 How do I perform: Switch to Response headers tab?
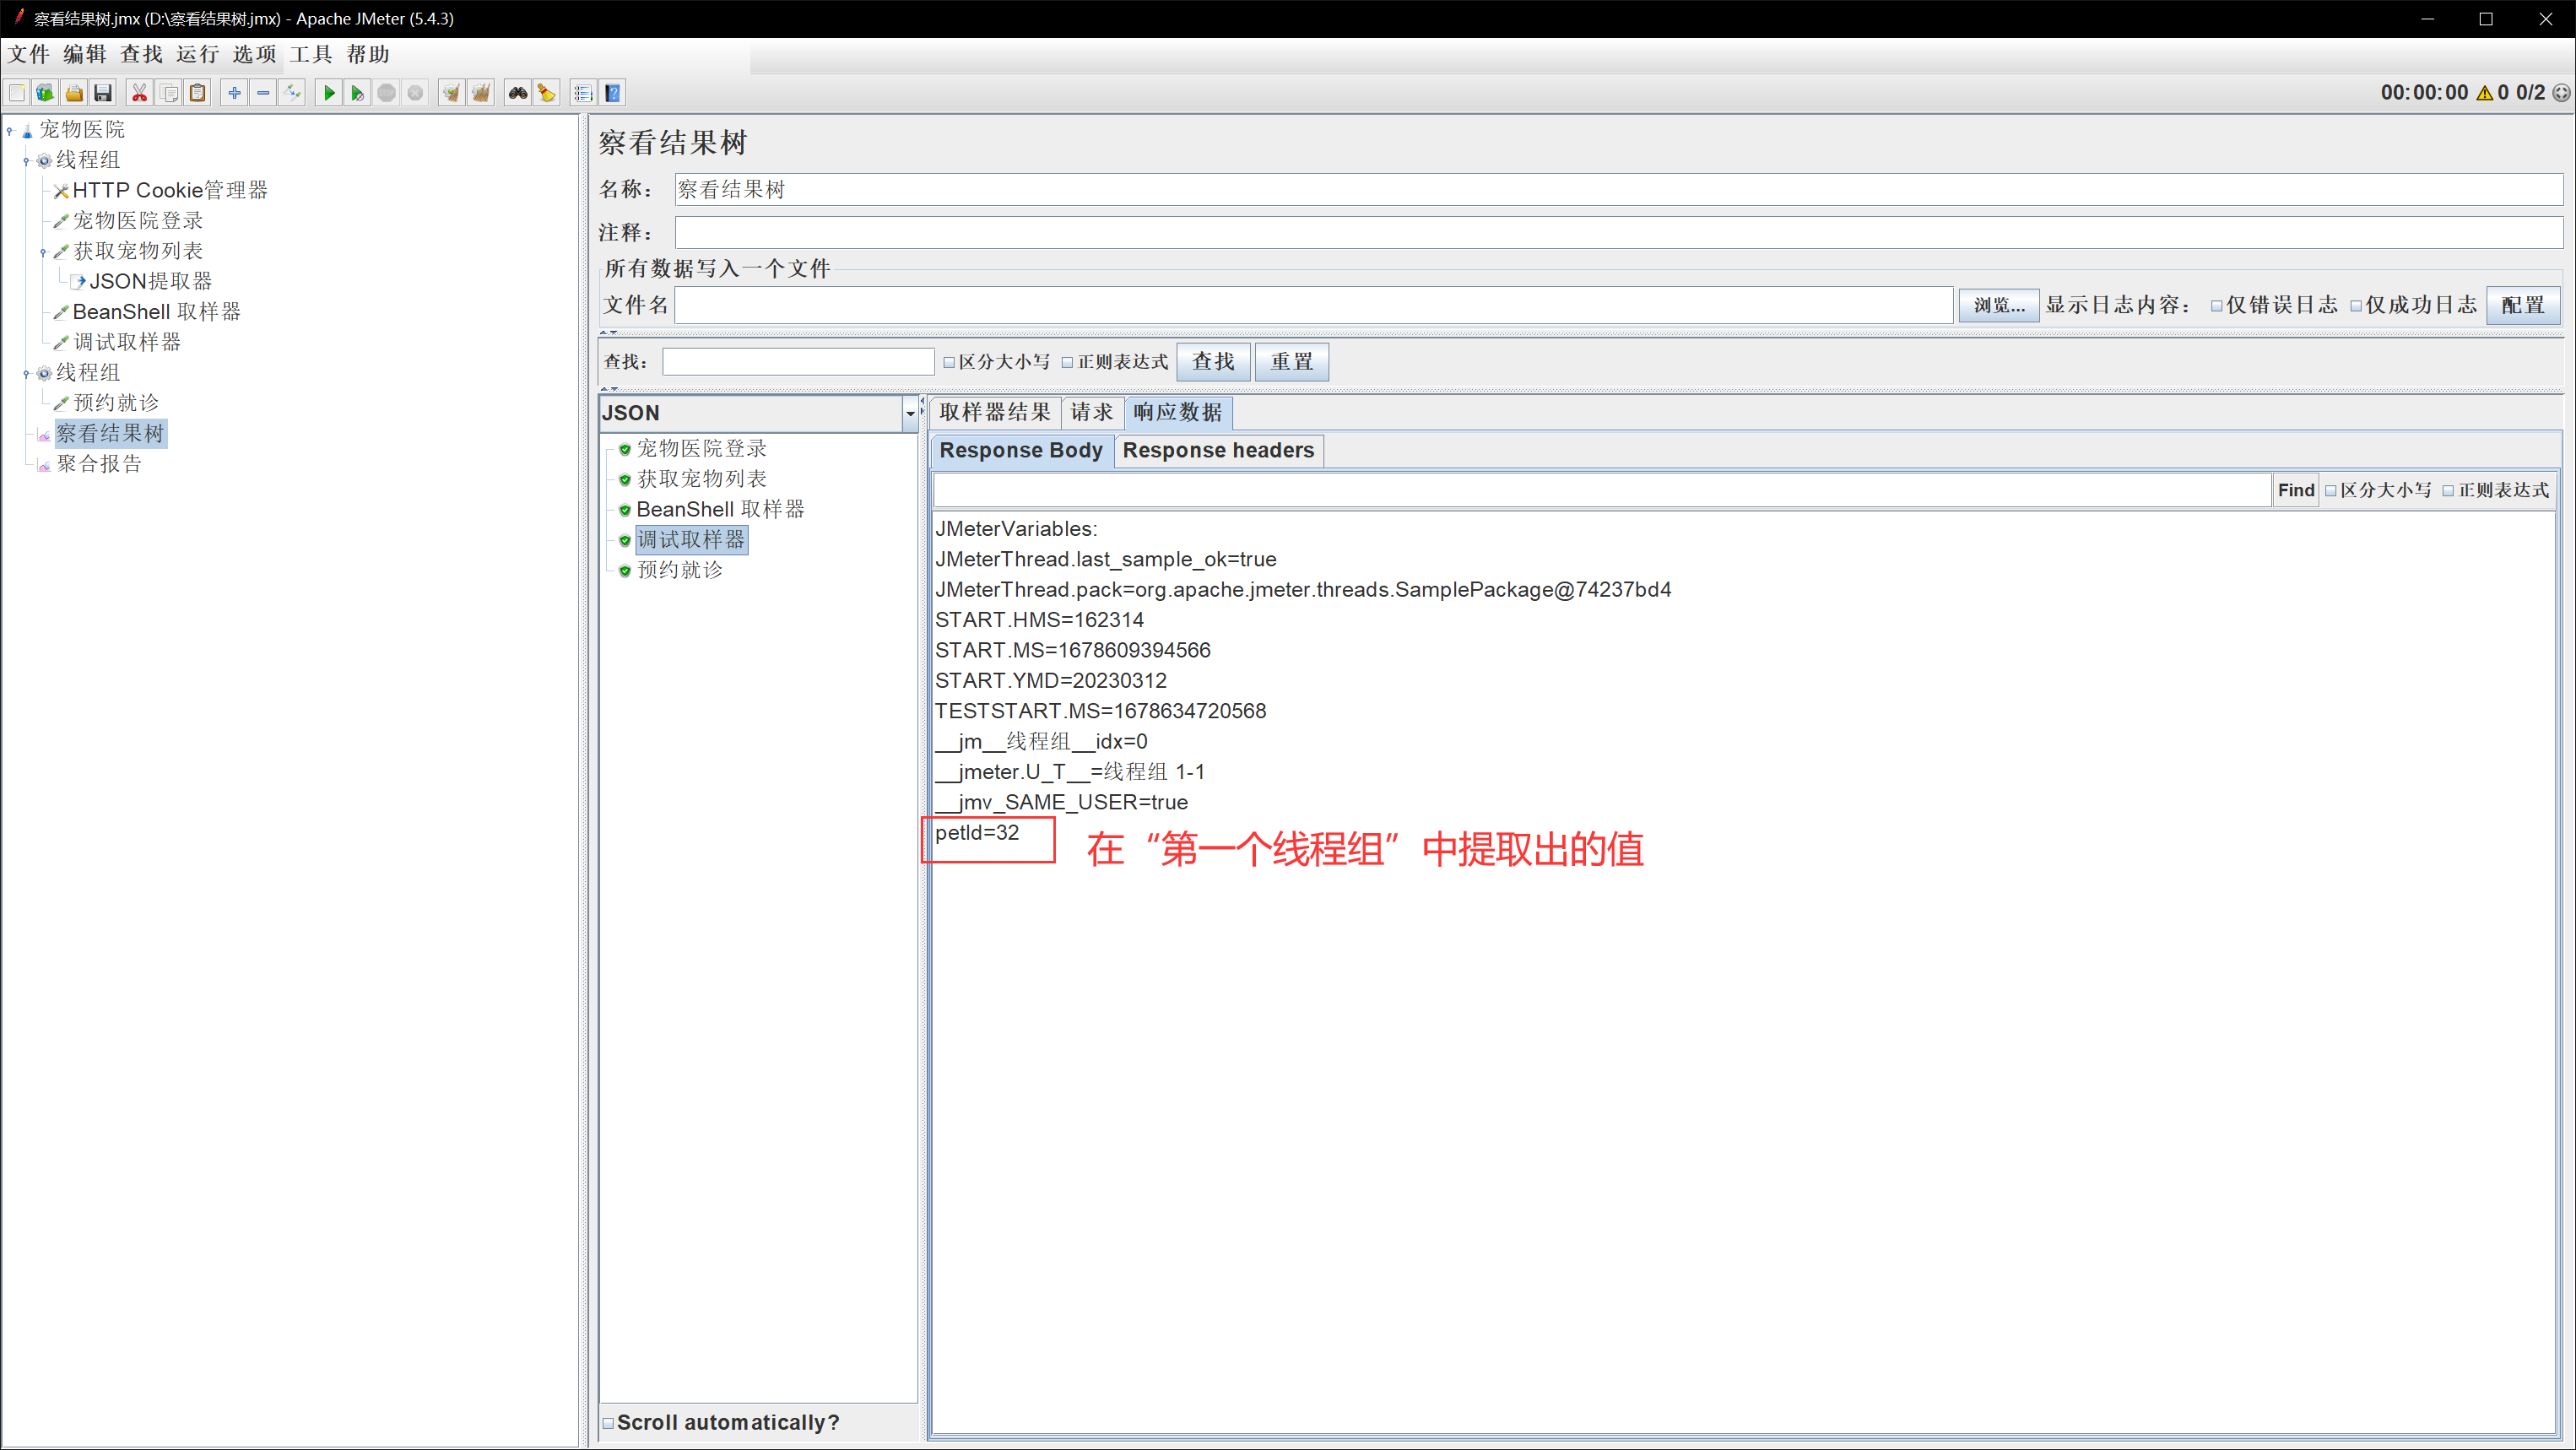click(1217, 450)
